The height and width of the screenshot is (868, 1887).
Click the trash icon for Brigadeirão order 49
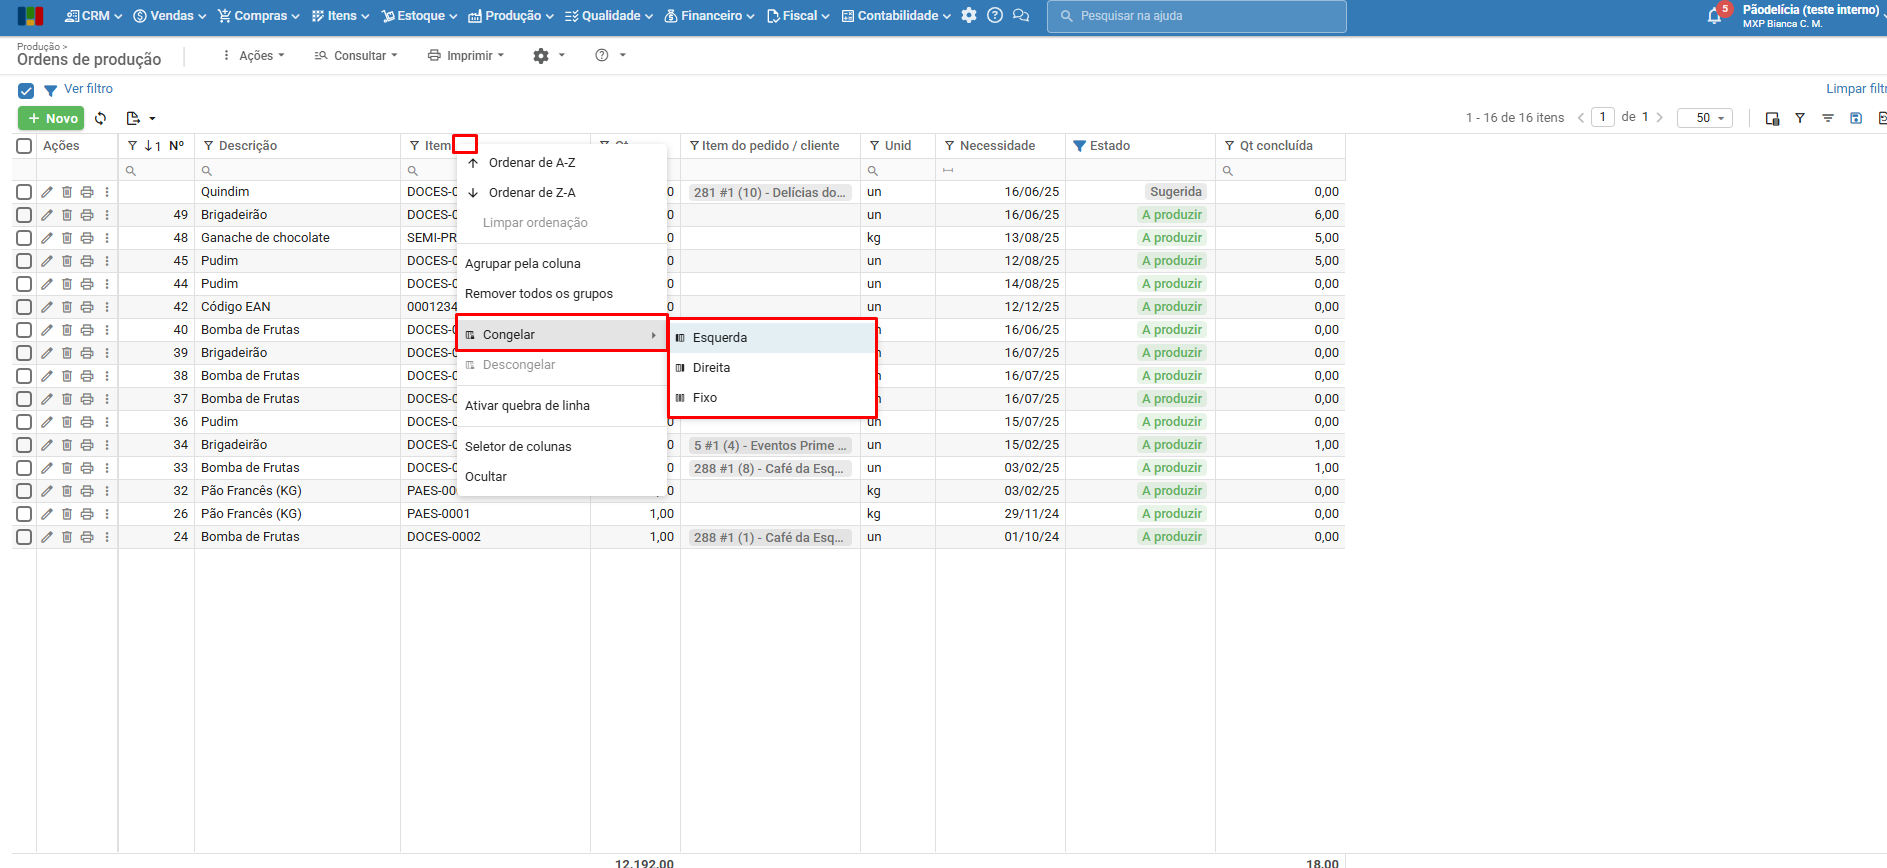pyautogui.click(x=67, y=215)
